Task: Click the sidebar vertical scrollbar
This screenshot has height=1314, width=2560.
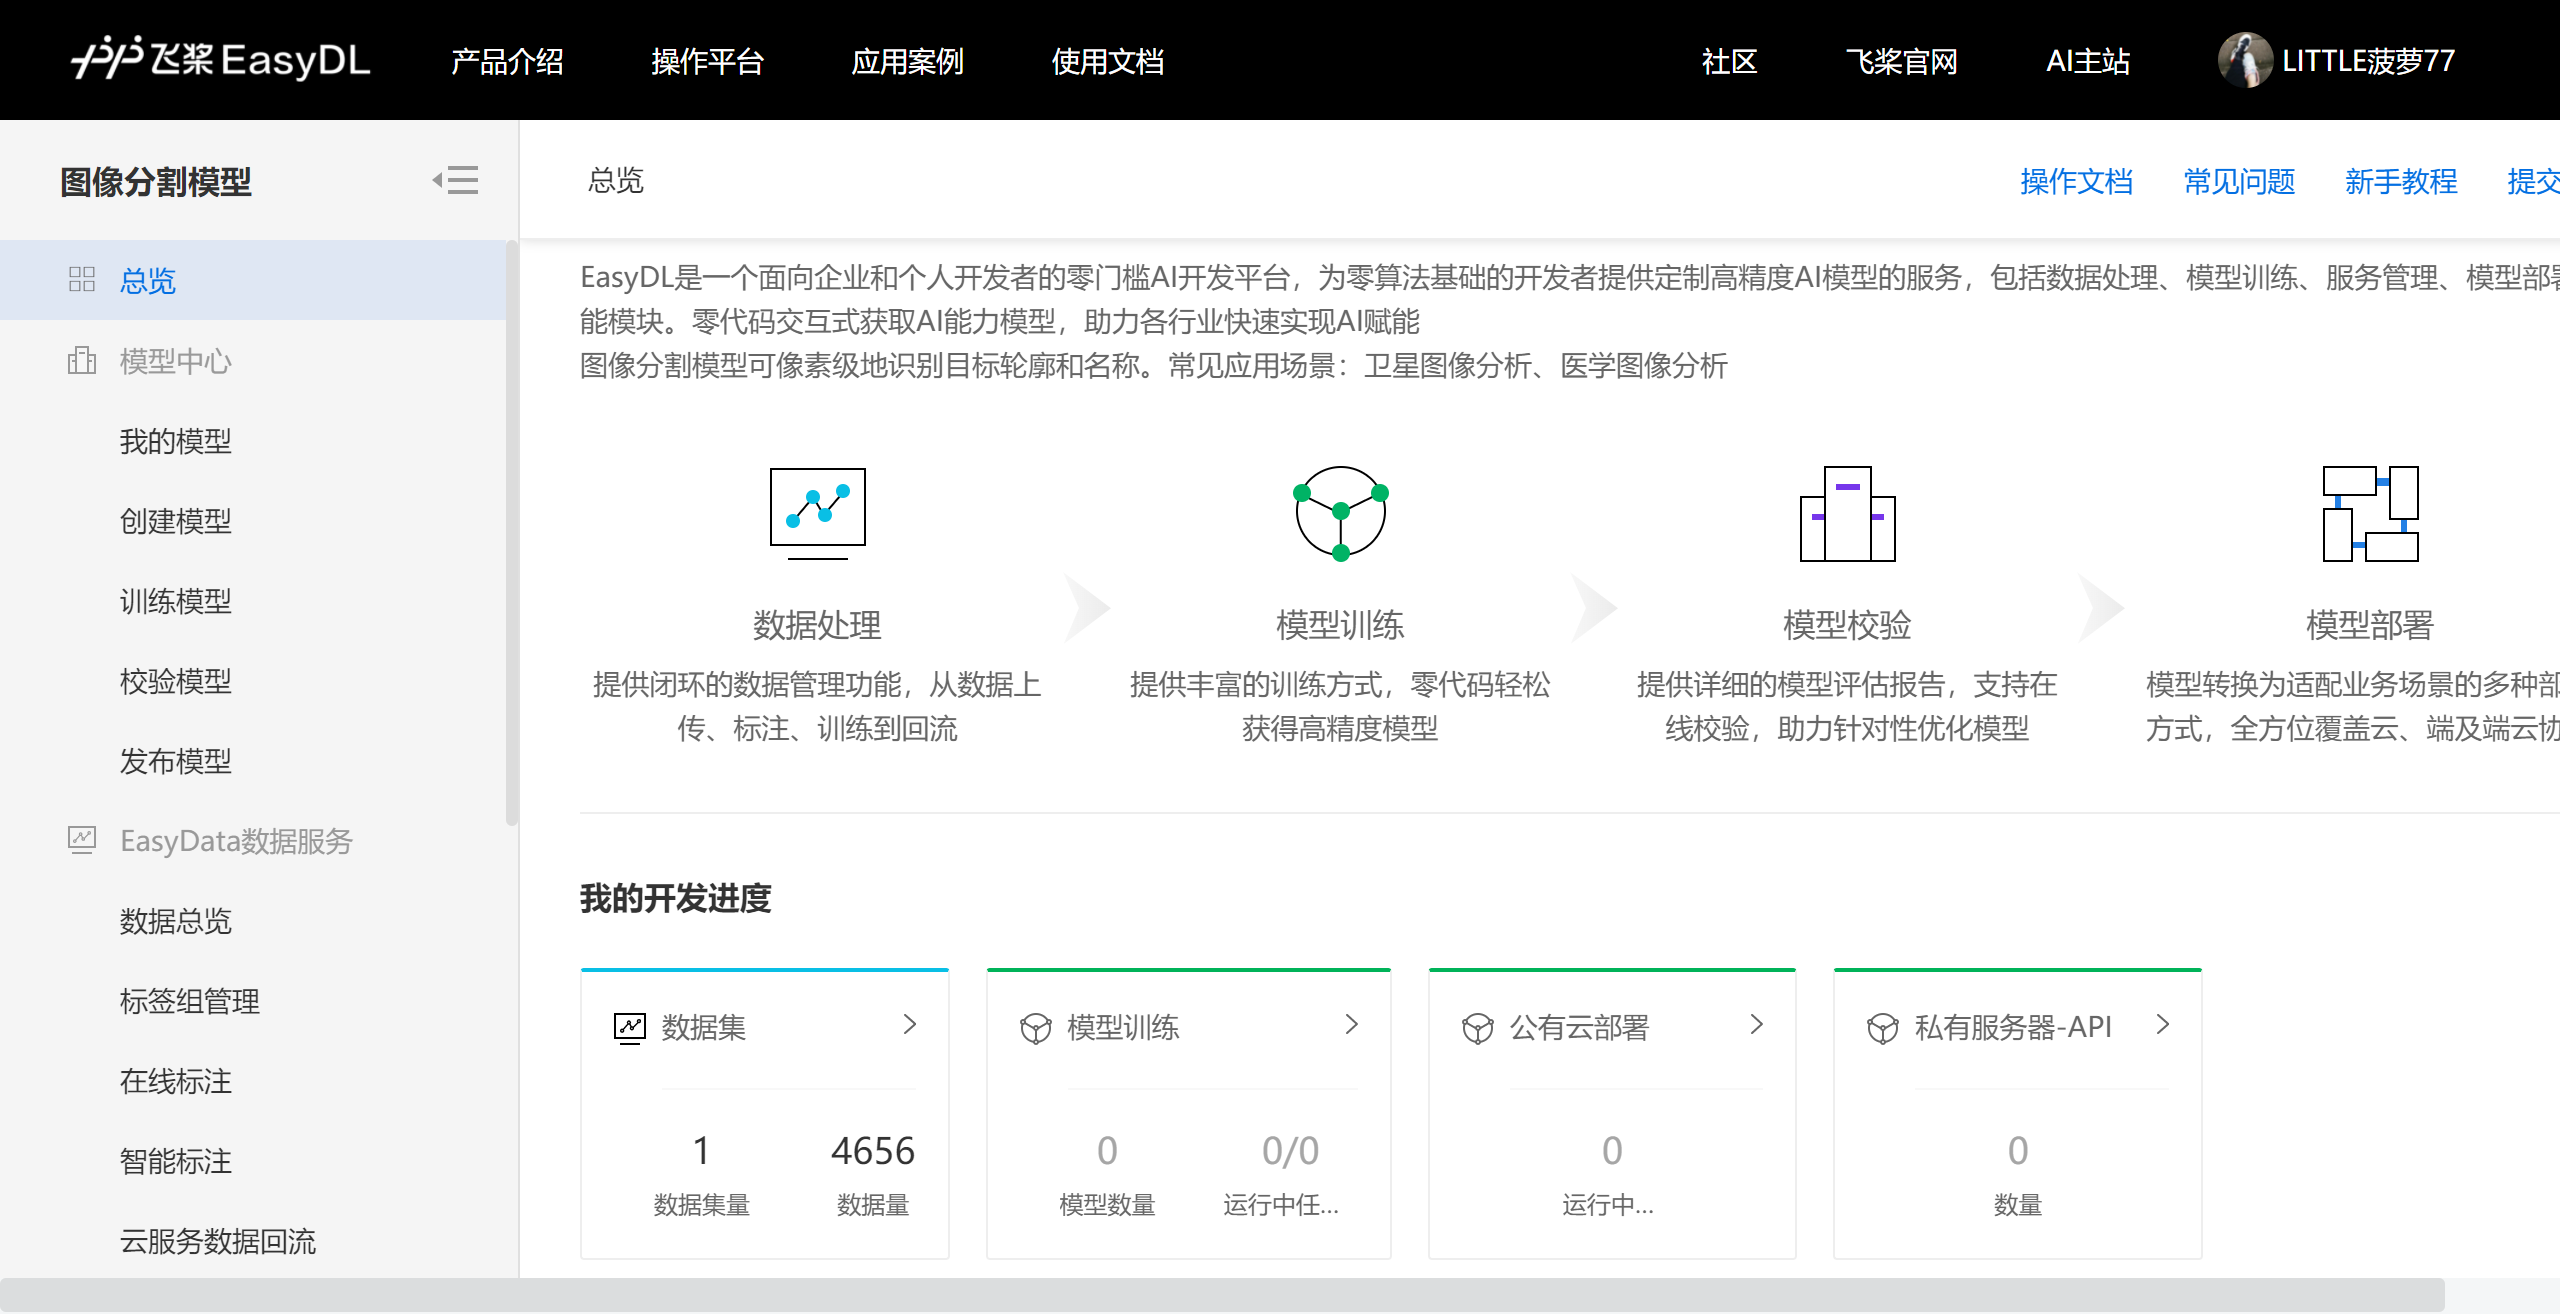Action: (x=512, y=533)
